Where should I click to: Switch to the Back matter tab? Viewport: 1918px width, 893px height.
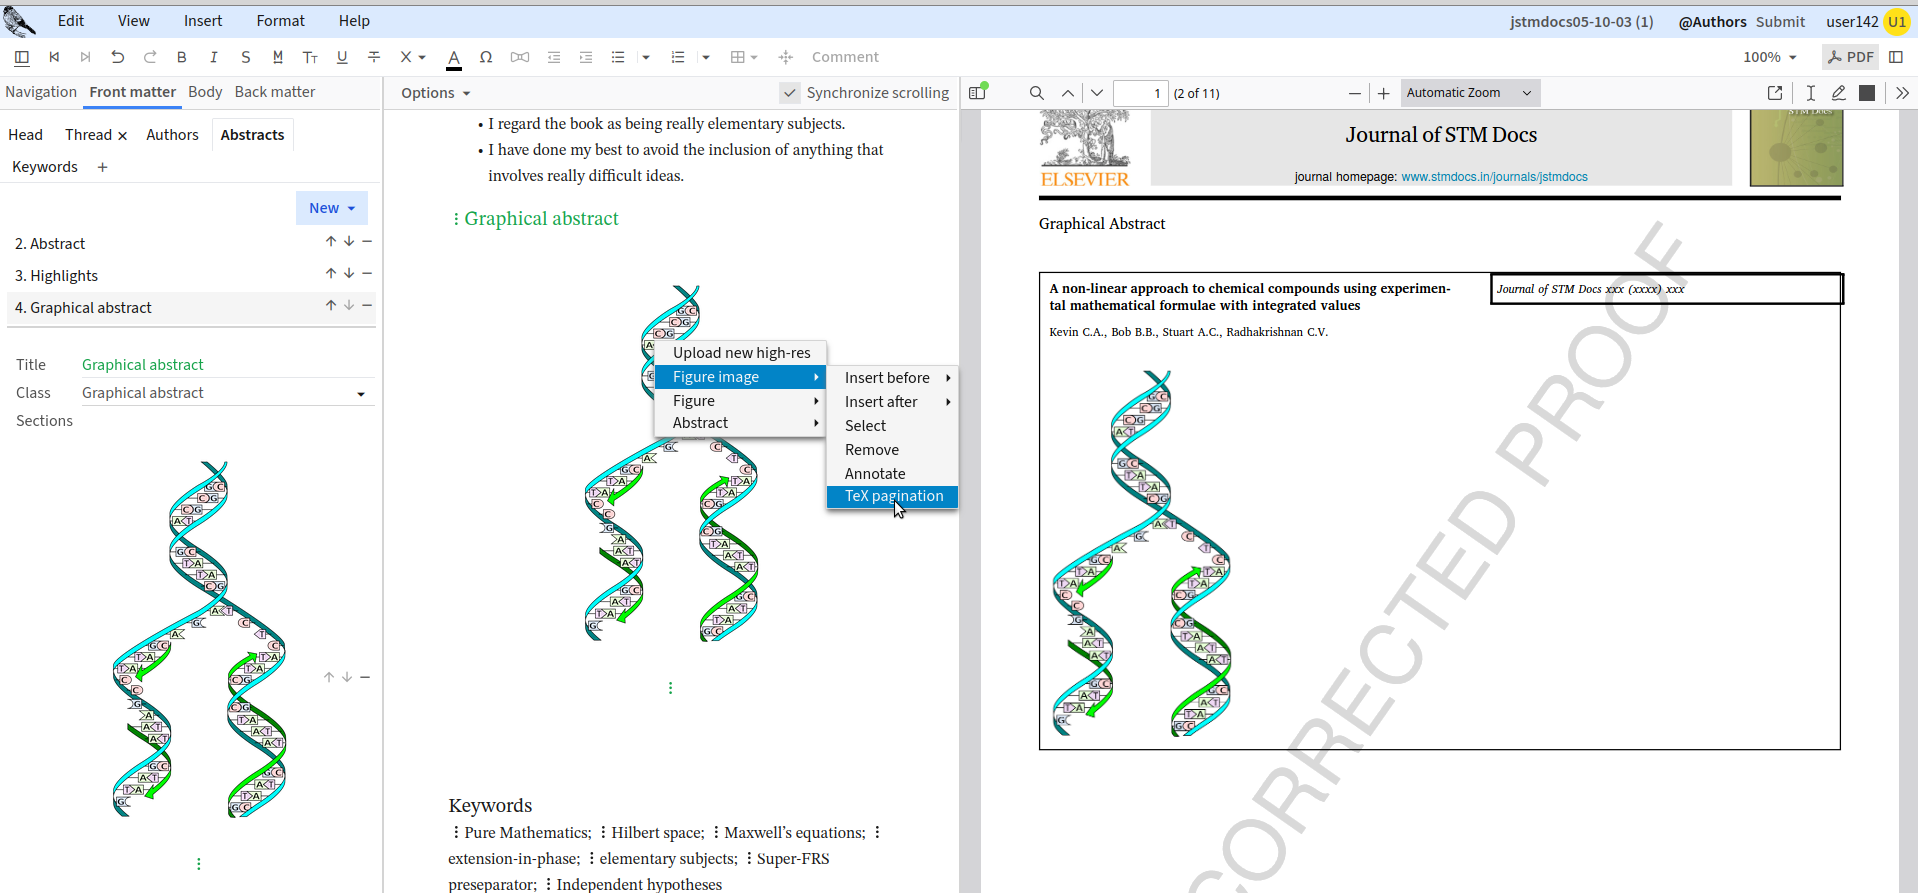pos(275,92)
